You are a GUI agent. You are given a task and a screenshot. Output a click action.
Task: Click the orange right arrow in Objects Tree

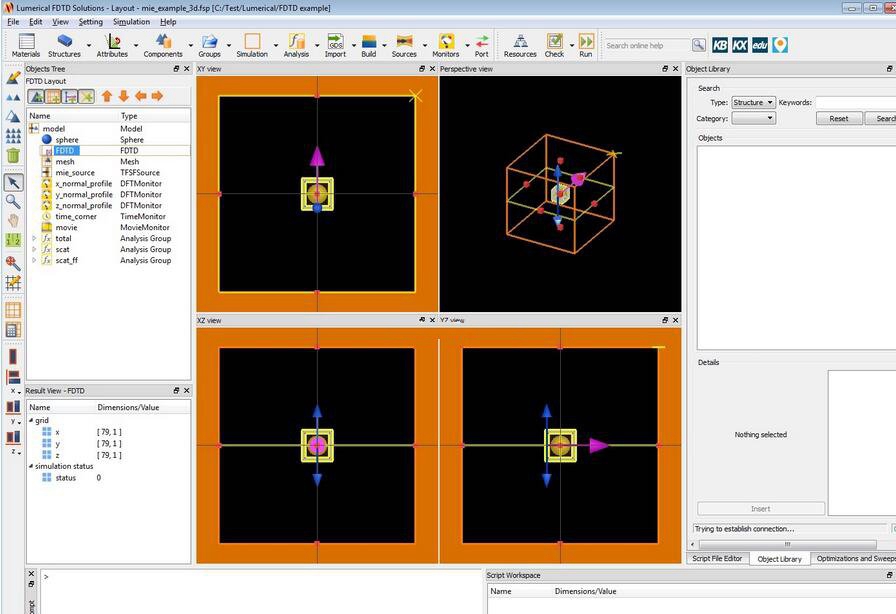157,96
